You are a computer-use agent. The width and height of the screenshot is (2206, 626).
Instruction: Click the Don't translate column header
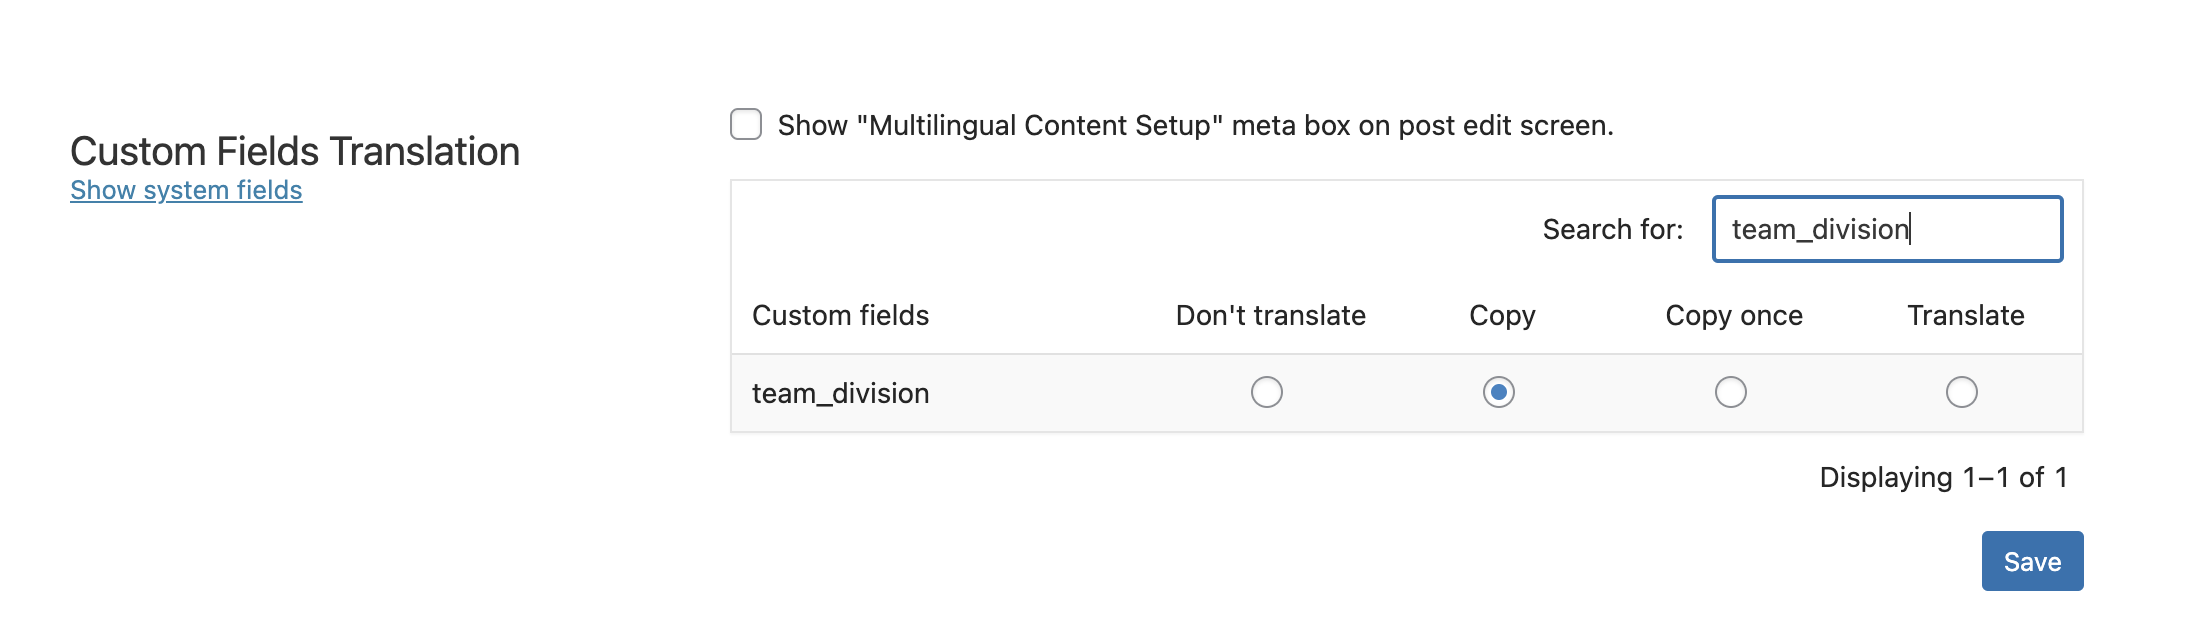(1270, 316)
